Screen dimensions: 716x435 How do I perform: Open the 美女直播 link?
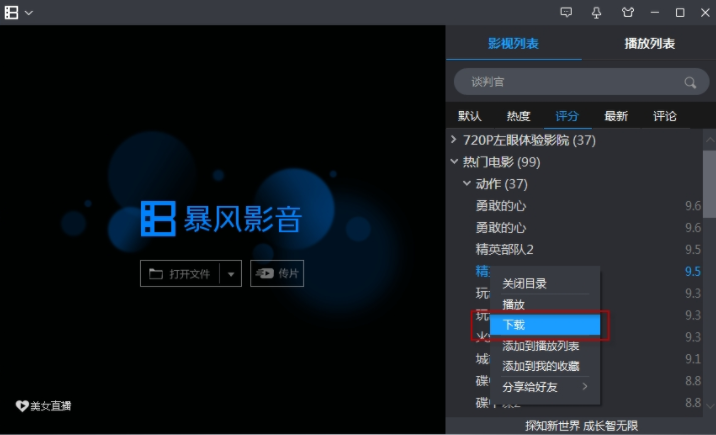51,406
